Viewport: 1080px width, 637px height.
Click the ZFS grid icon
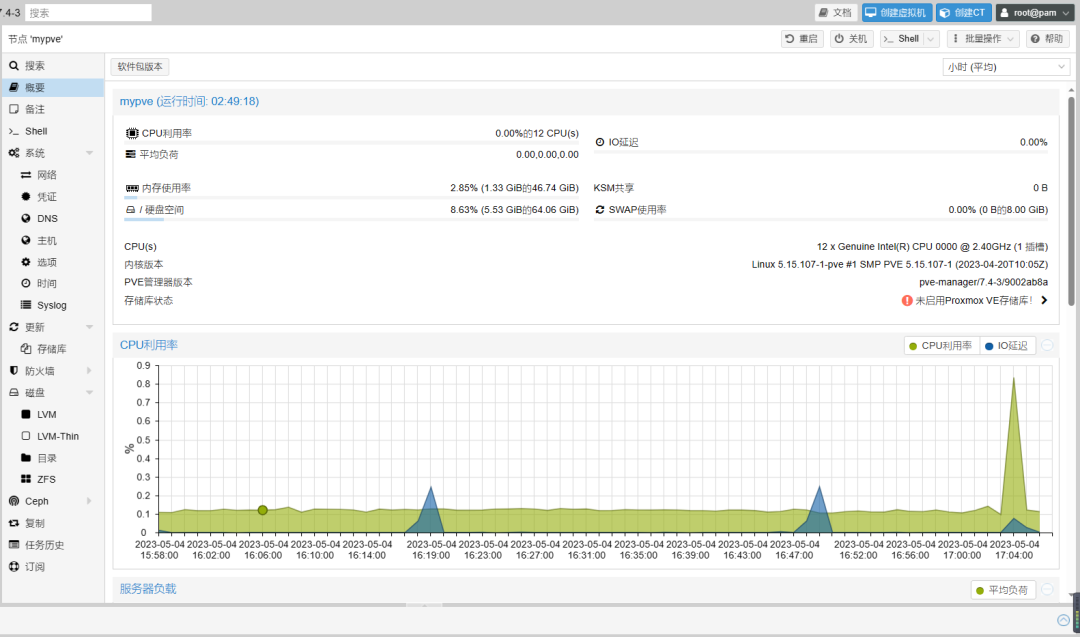26,480
